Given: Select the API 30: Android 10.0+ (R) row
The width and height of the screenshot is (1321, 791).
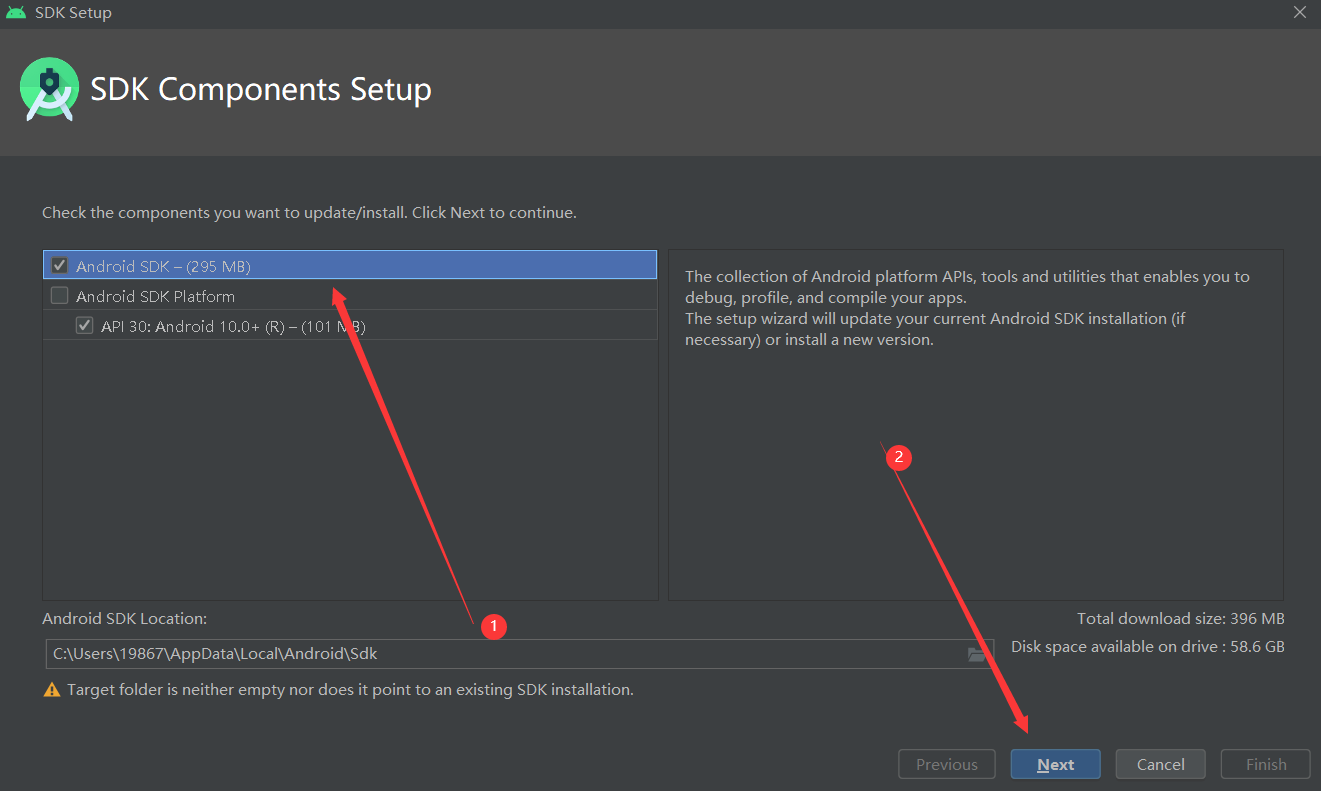Looking at the screenshot, I should [x=350, y=325].
